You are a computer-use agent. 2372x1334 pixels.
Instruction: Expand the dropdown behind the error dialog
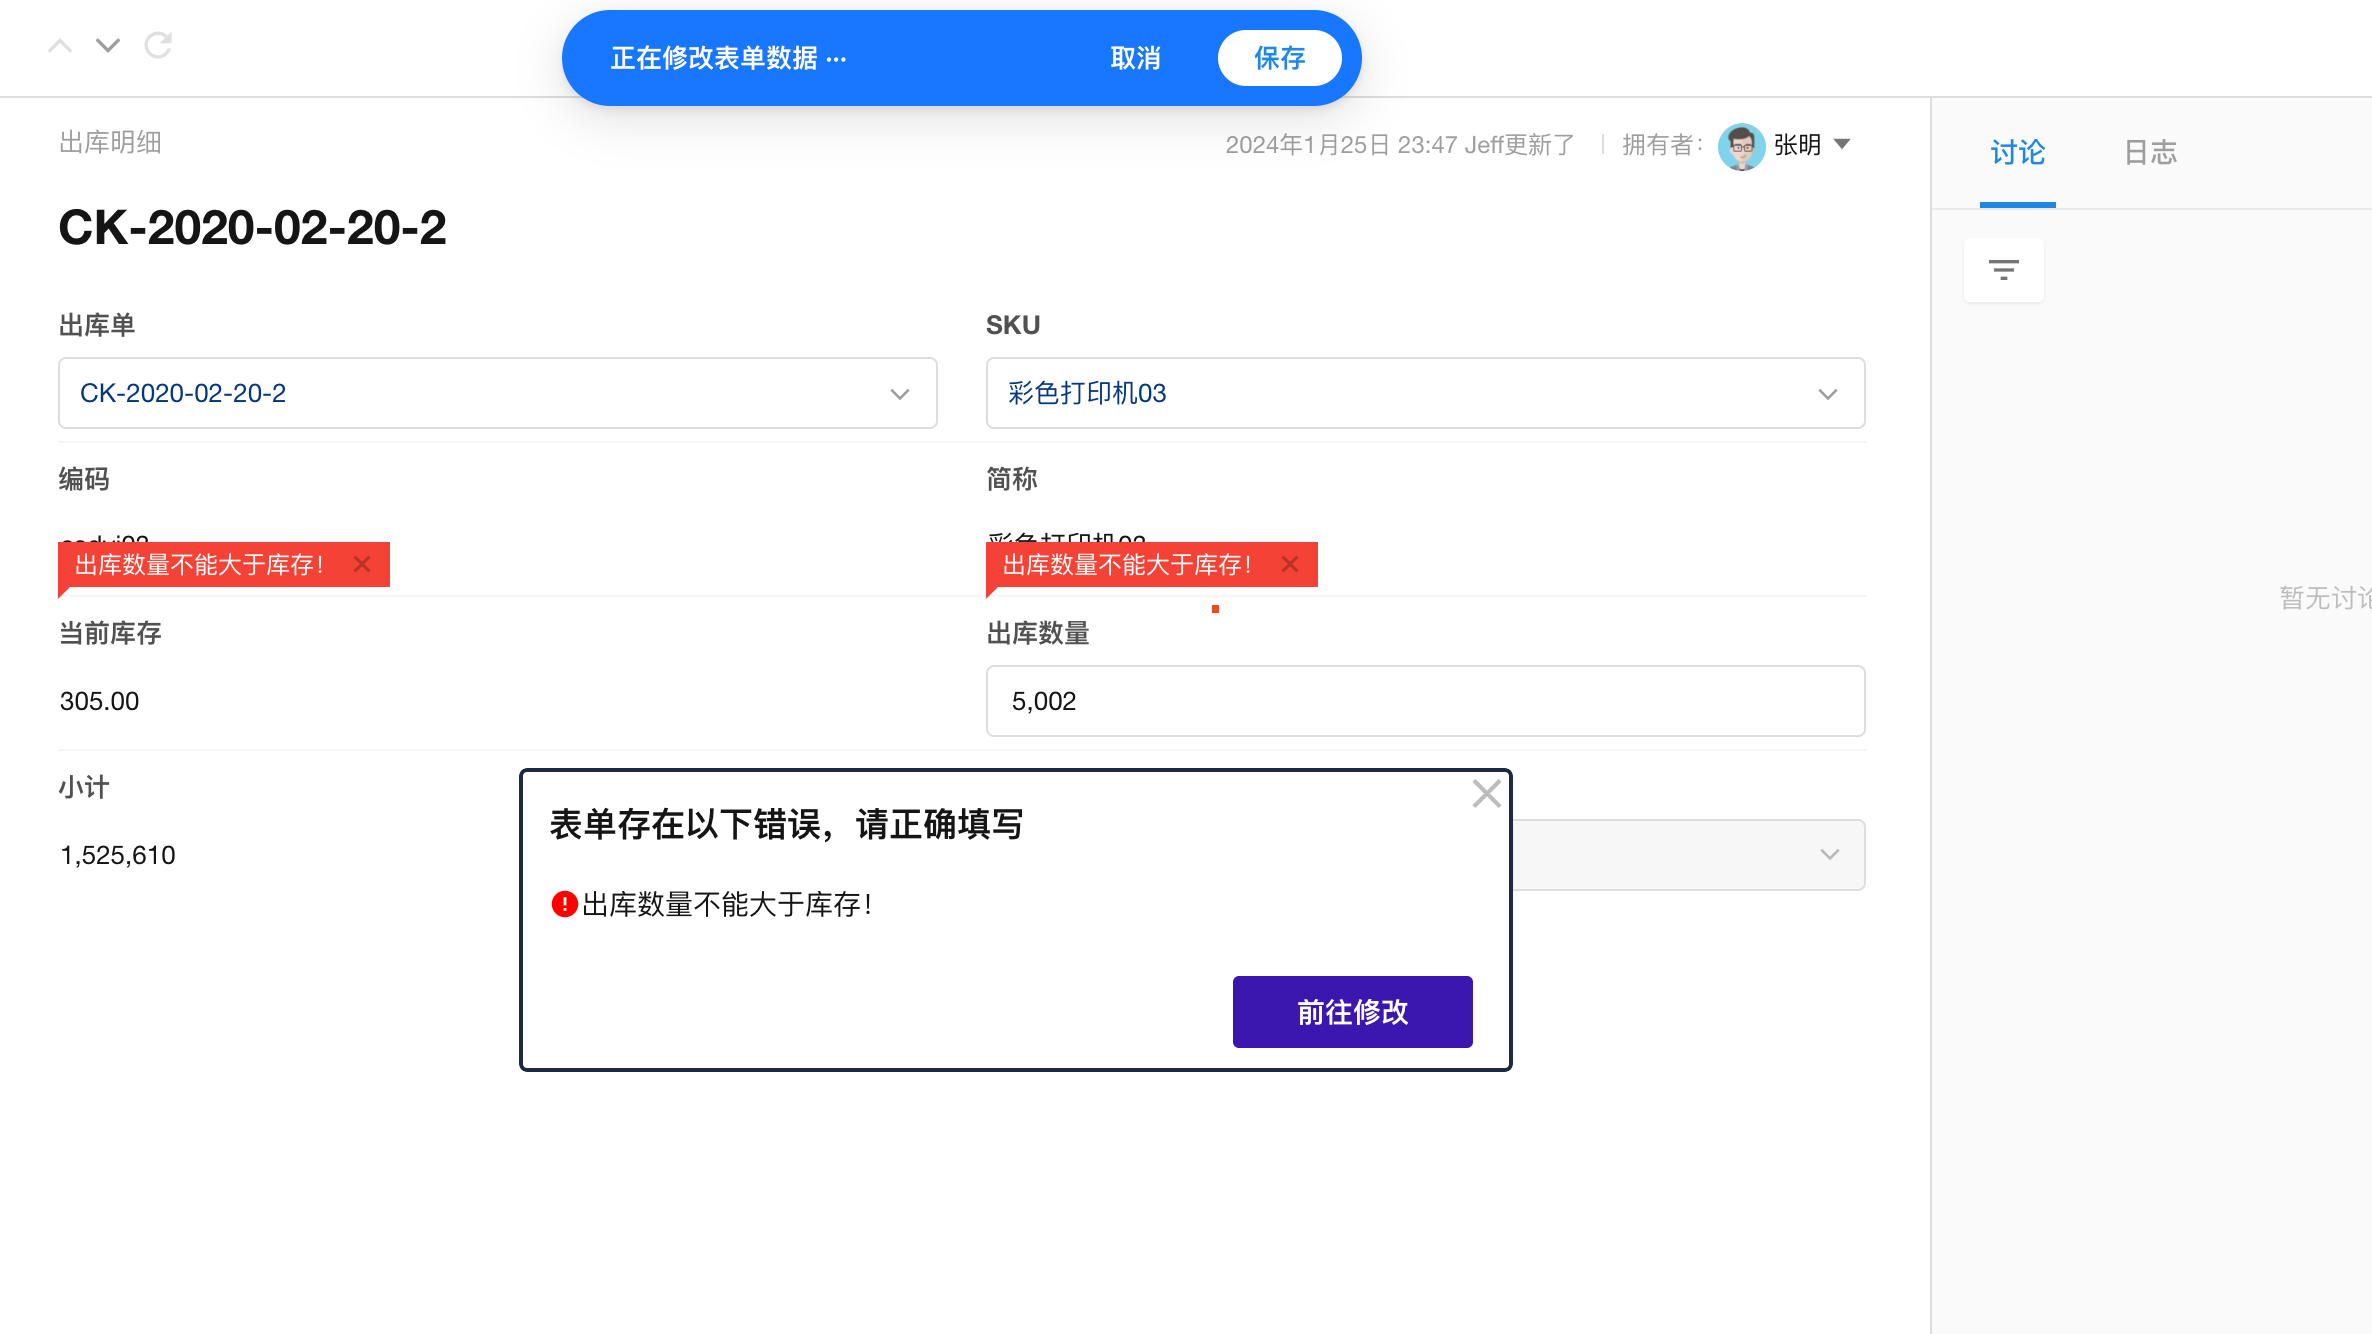coord(1829,855)
